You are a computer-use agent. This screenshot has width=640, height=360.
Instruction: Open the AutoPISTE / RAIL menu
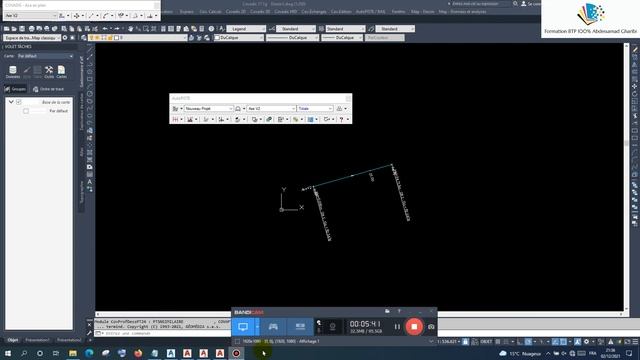click(371, 12)
